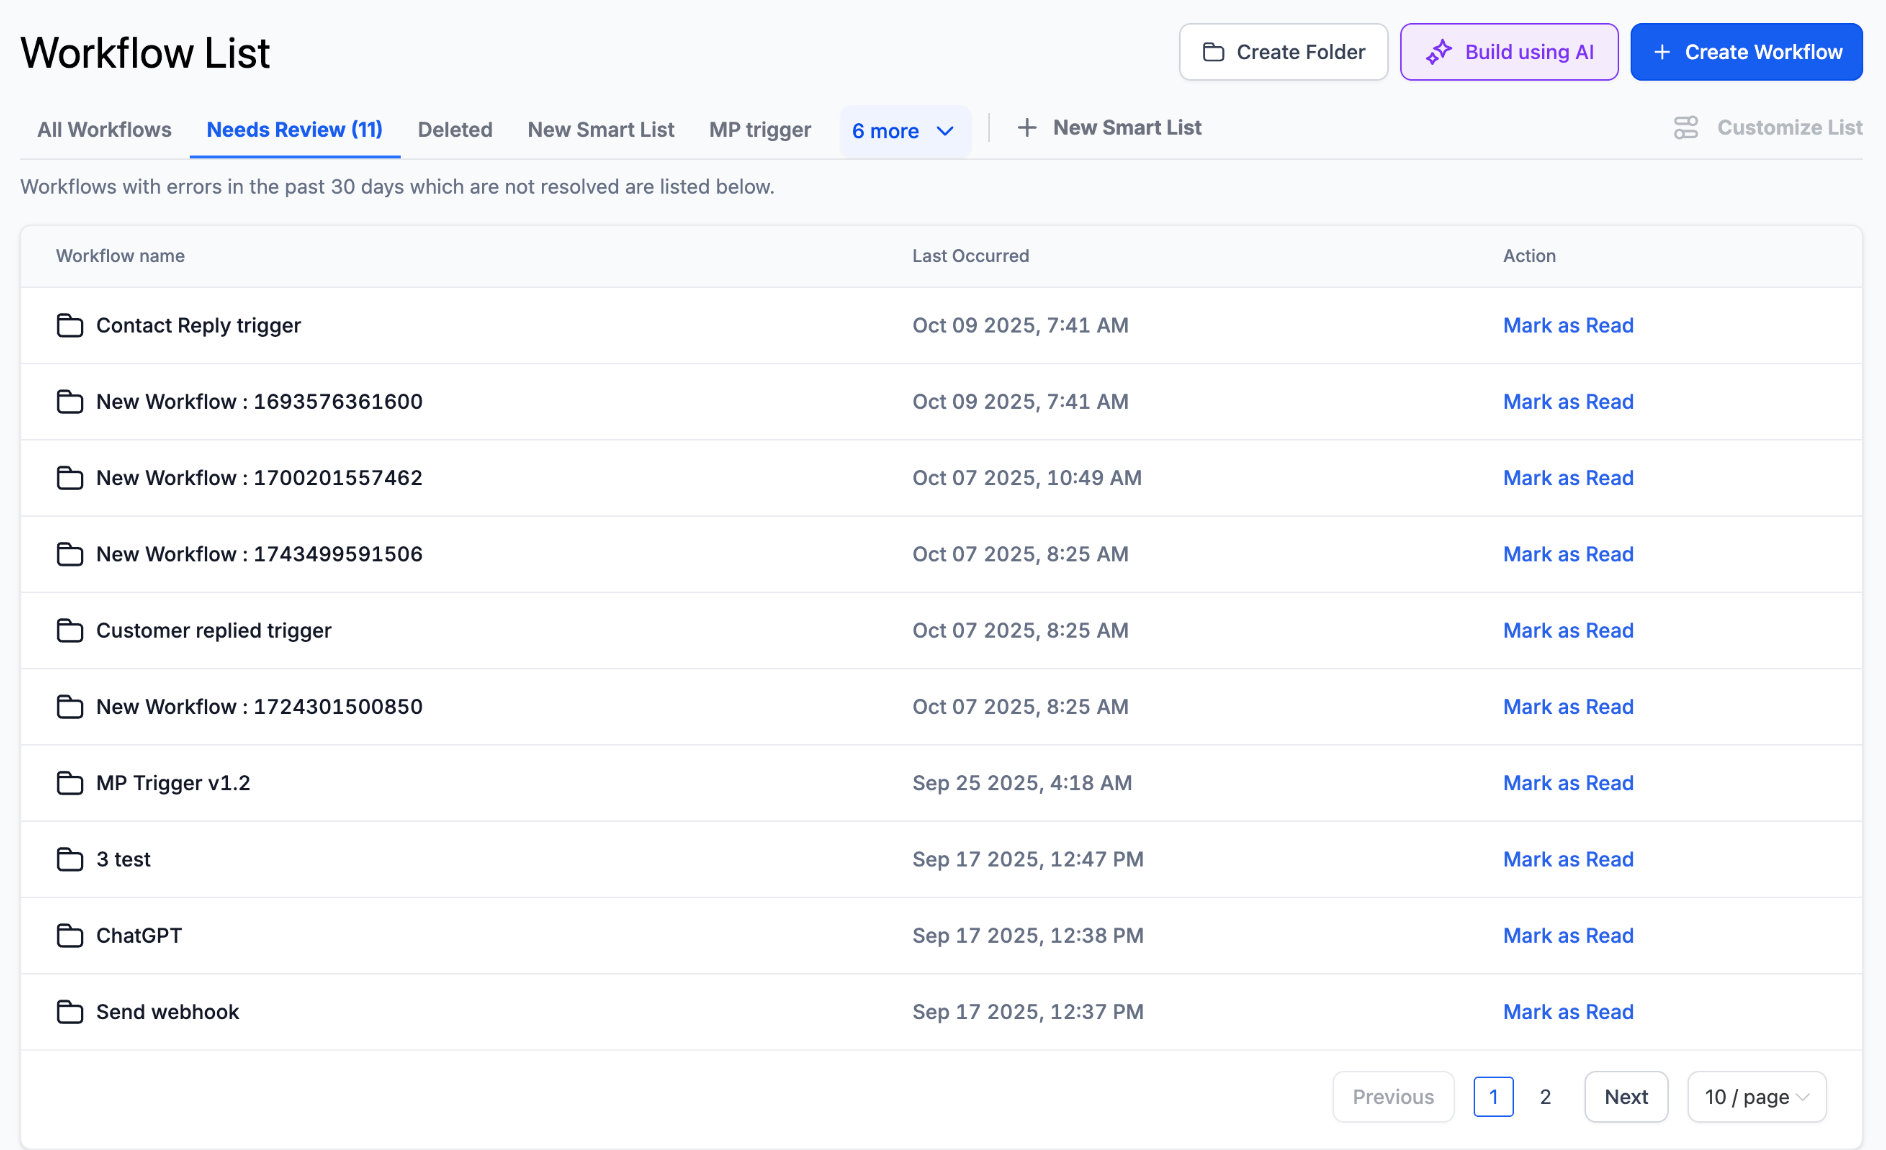Add a New Smart List via plus button
The height and width of the screenshot is (1150, 1886).
tap(1109, 128)
